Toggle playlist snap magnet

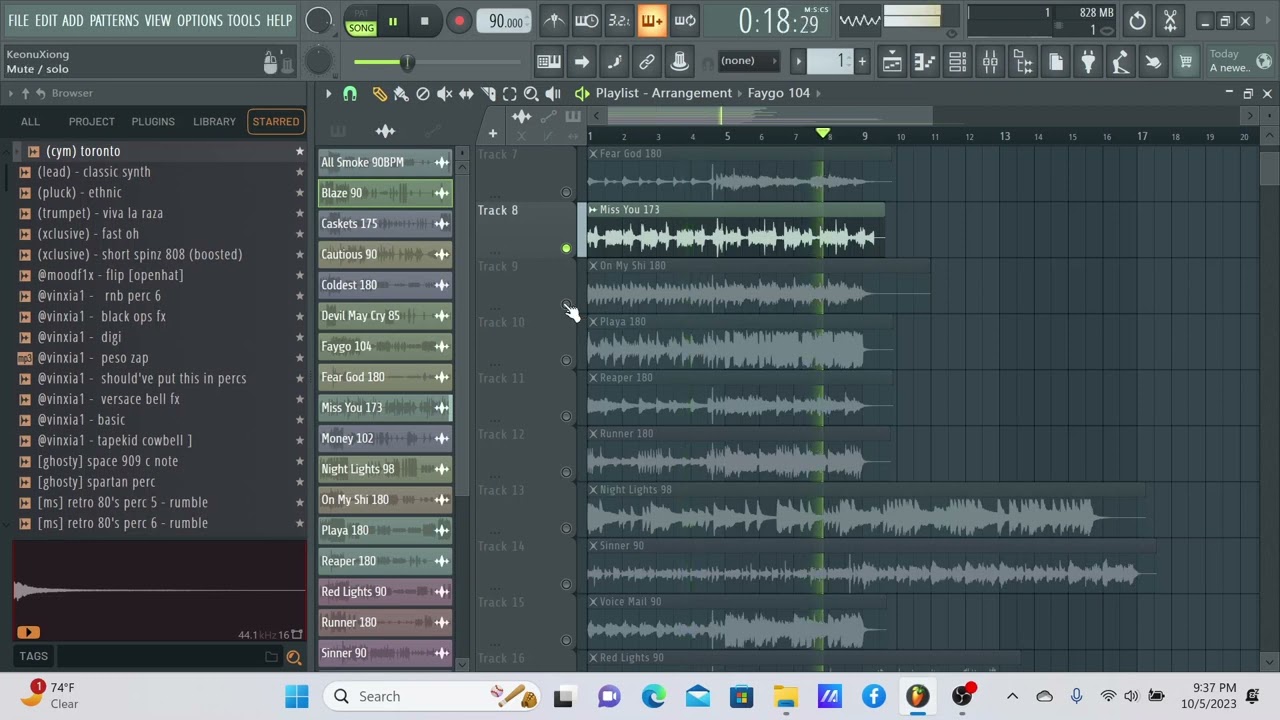point(349,93)
